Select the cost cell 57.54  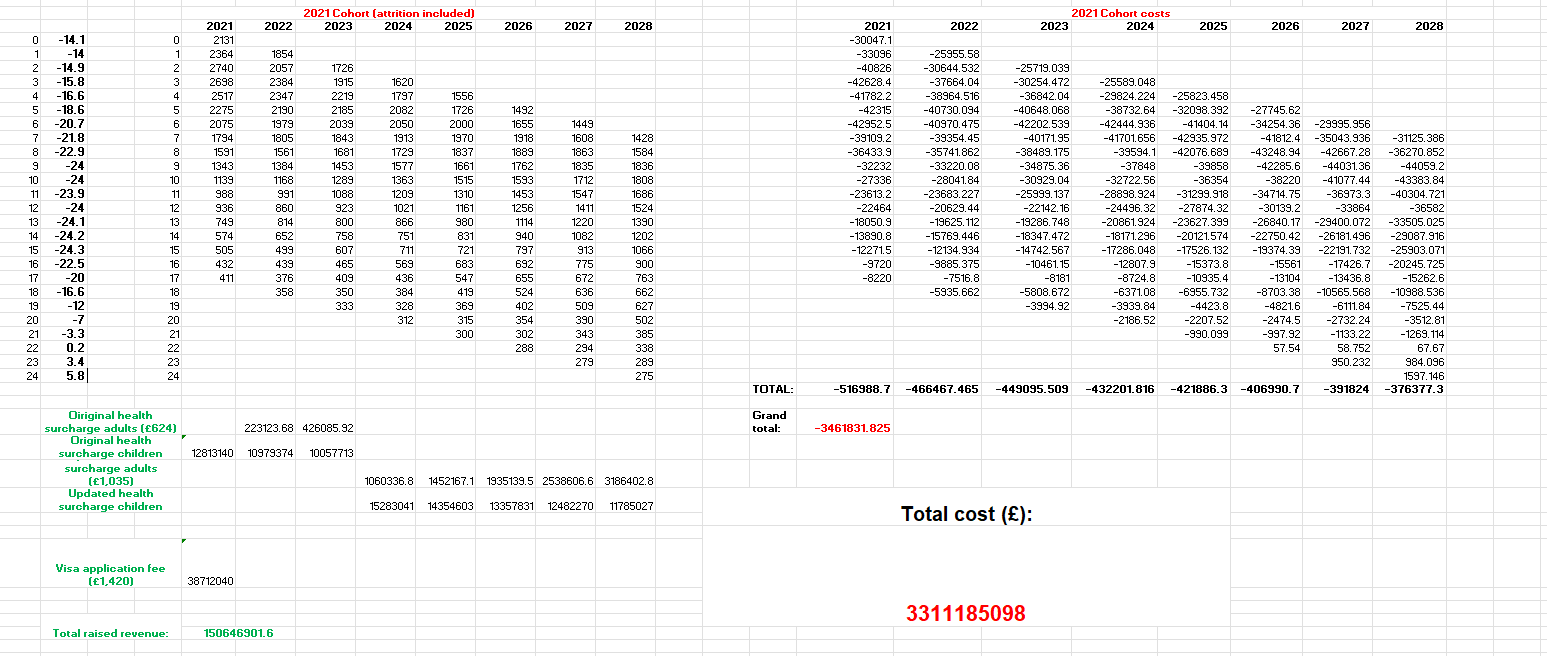[x=1287, y=348]
